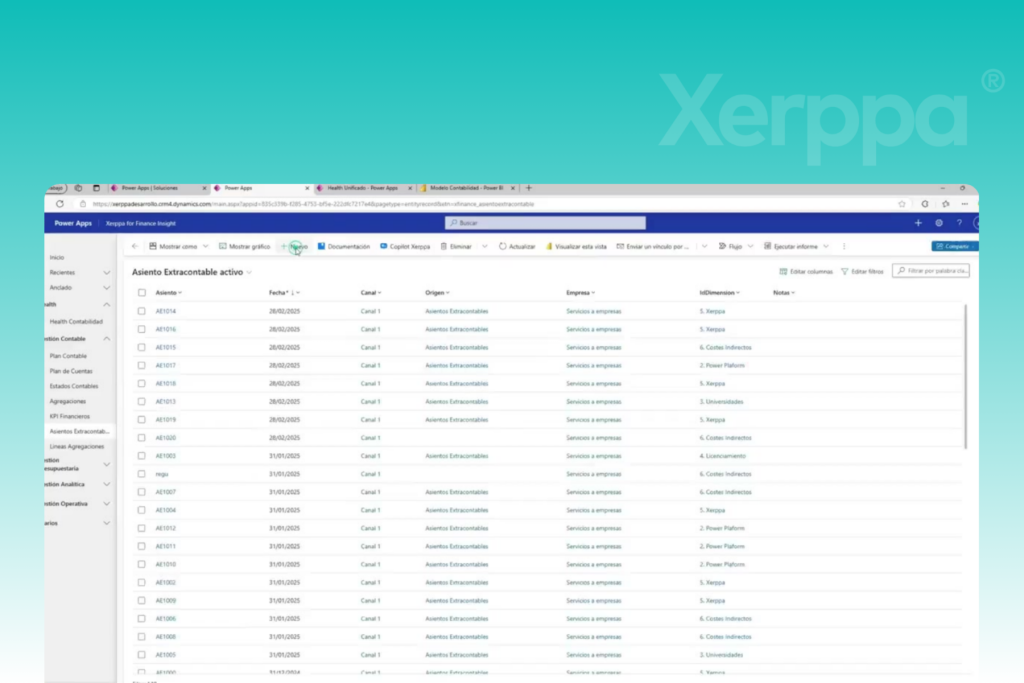Click the Compartir button

[x=954, y=246]
